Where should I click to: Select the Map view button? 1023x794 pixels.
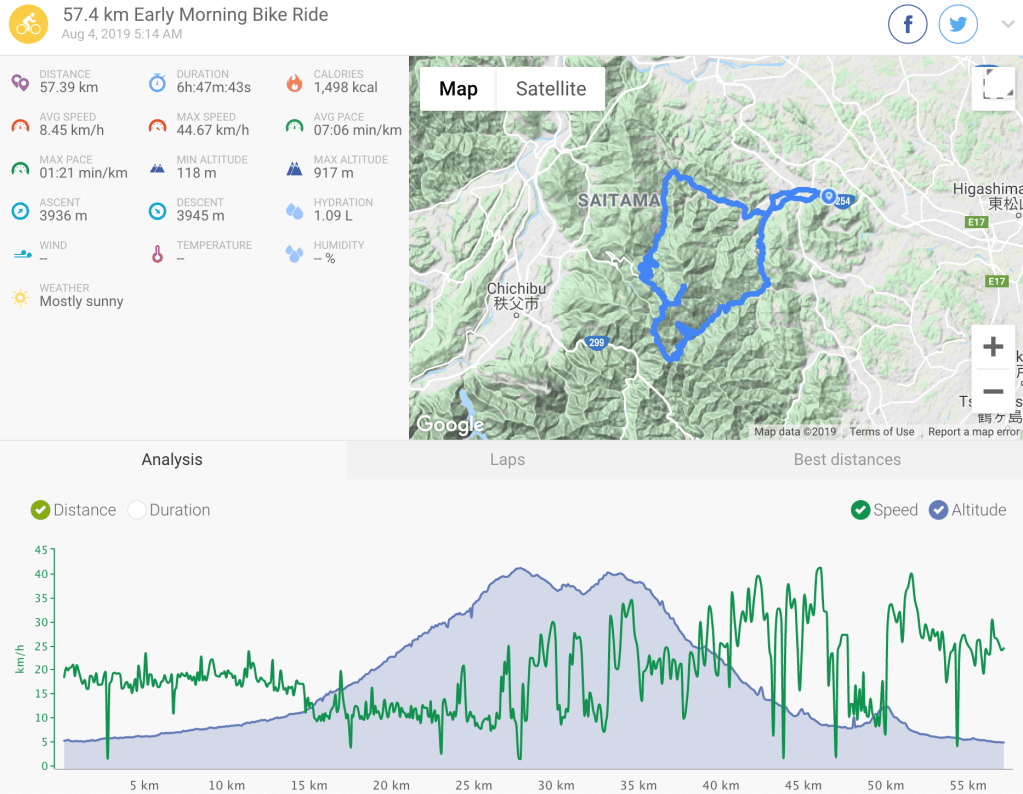click(x=458, y=89)
